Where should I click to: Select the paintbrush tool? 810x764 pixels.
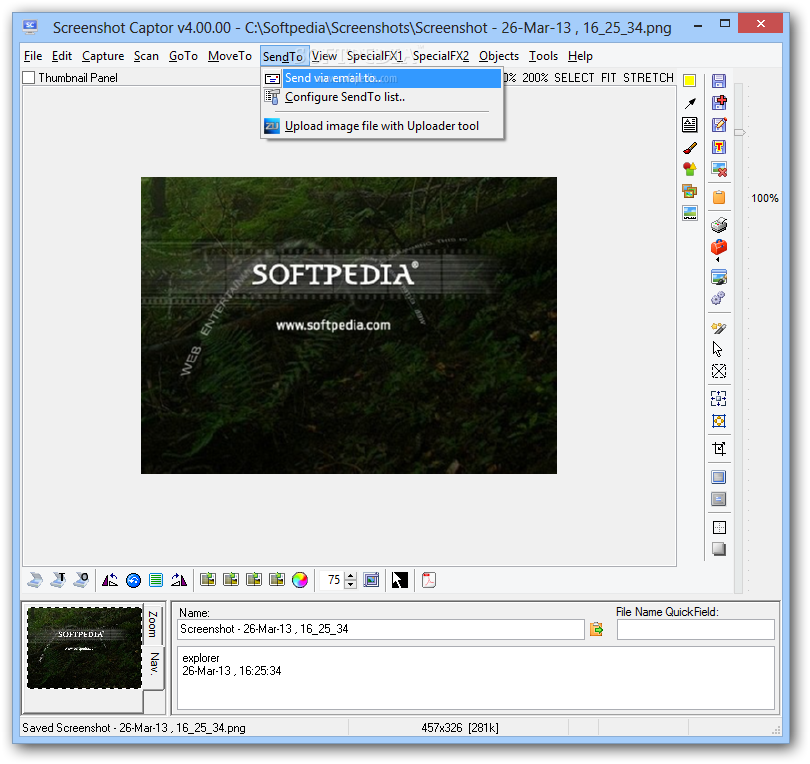pos(690,148)
